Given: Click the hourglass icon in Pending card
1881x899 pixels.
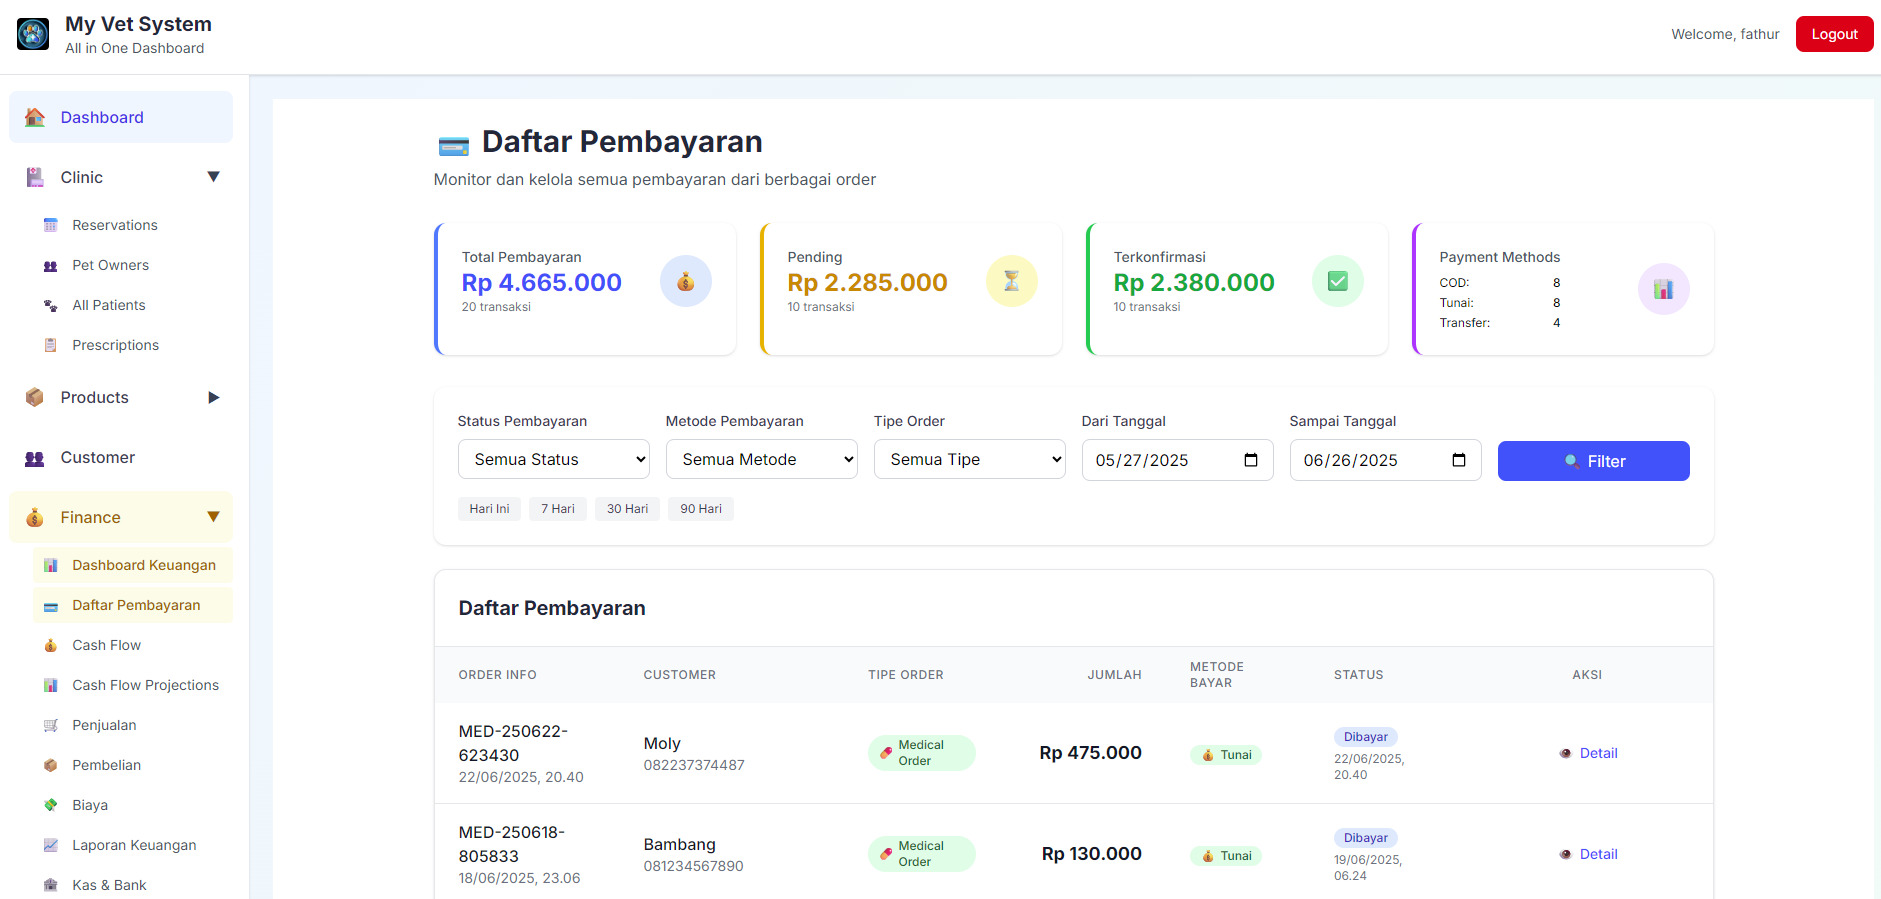Looking at the screenshot, I should 1012,281.
